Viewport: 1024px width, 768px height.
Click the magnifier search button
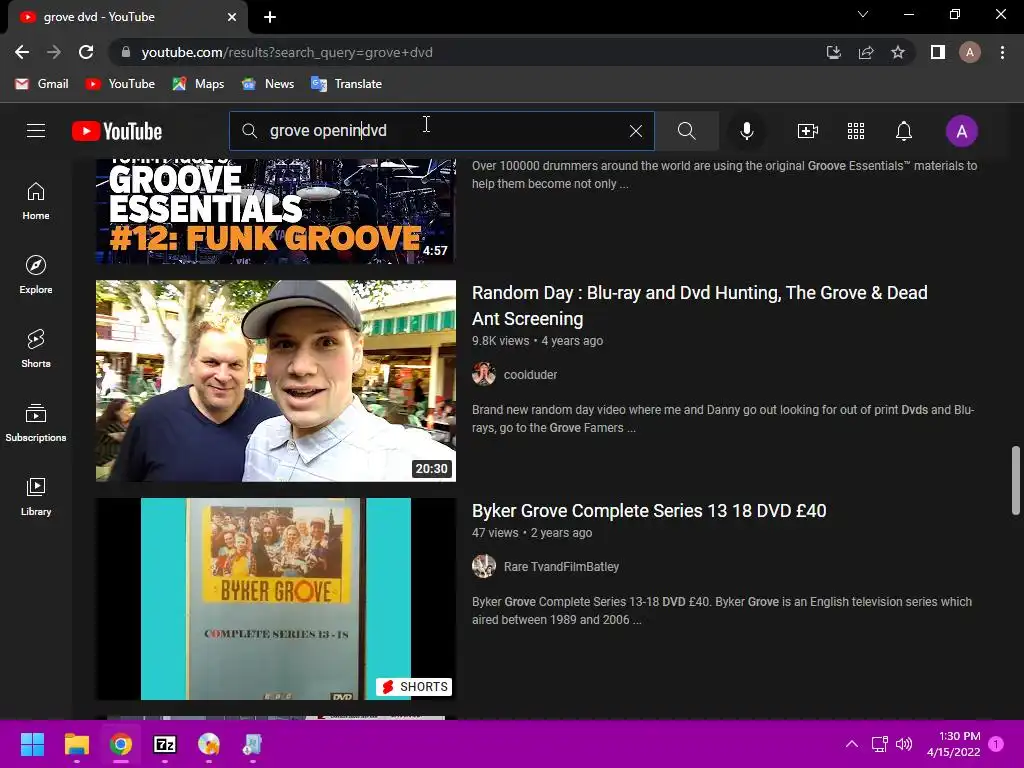(x=686, y=131)
